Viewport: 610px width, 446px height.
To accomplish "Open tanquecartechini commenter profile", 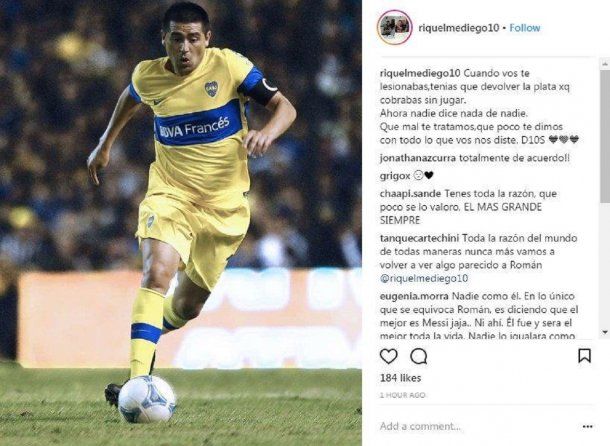I will point(420,238).
